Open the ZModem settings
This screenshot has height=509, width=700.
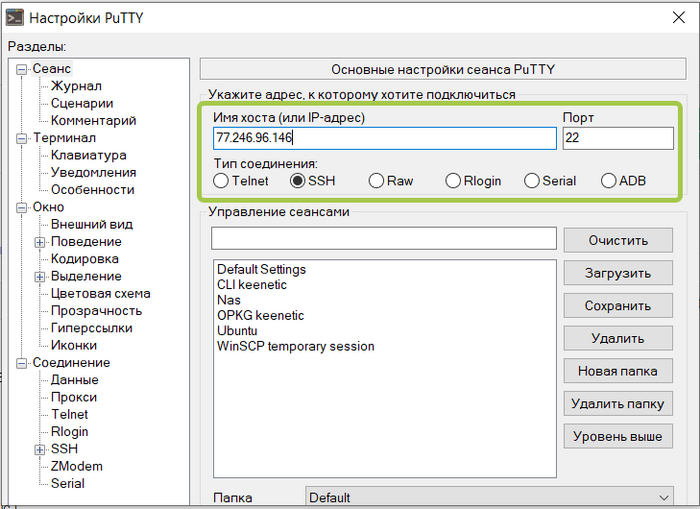coord(77,467)
